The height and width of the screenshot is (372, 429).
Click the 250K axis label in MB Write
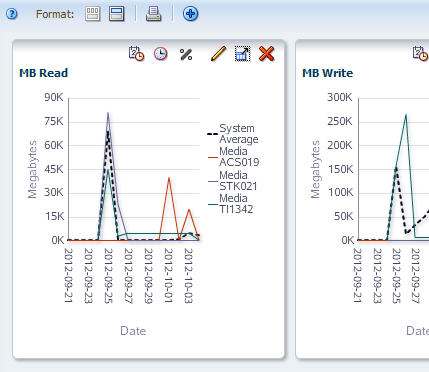point(340,121)
